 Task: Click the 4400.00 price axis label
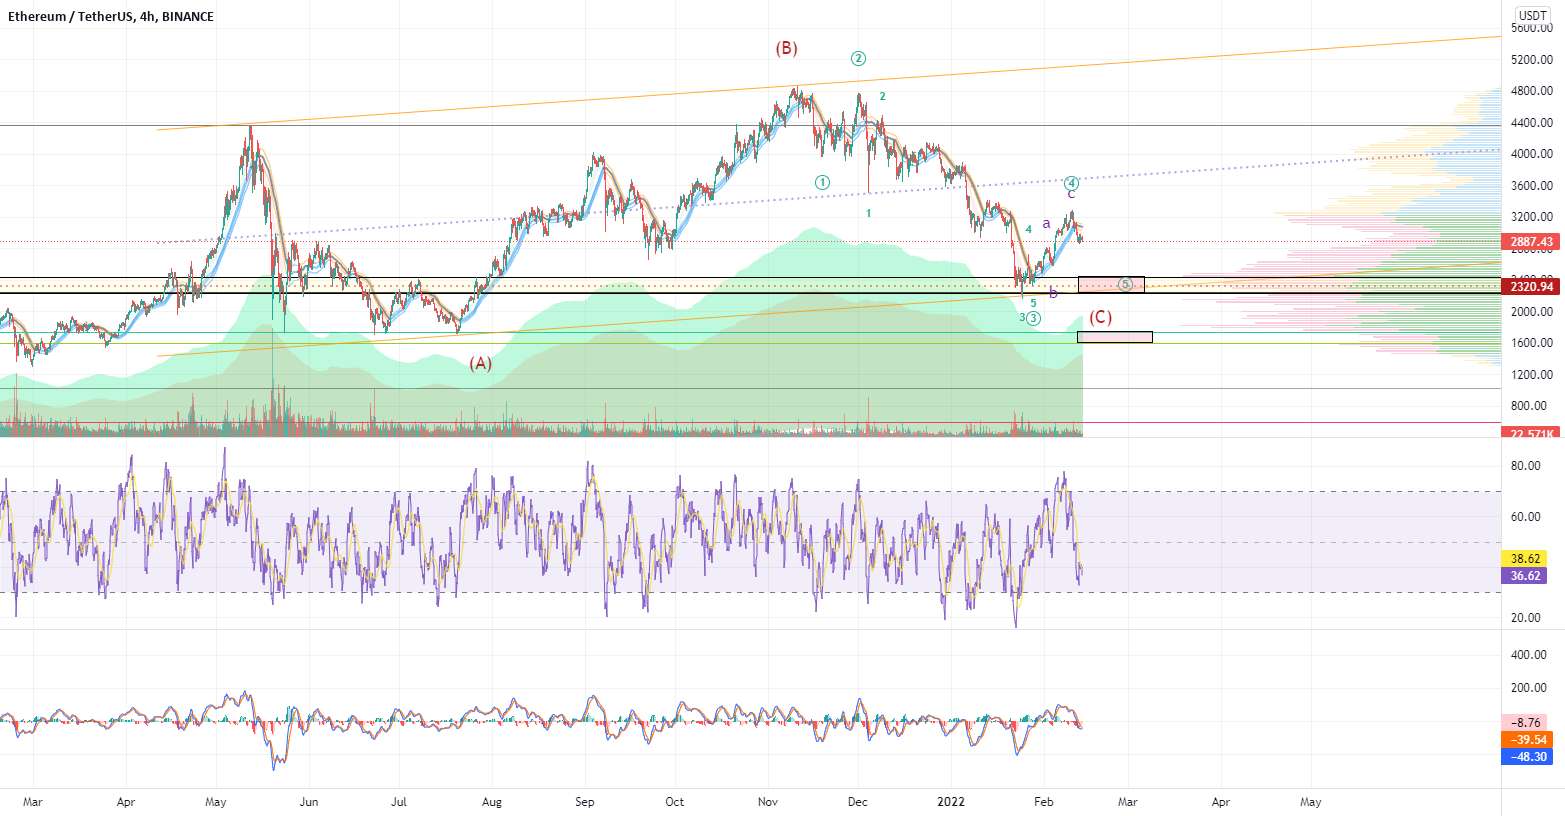1532,123
